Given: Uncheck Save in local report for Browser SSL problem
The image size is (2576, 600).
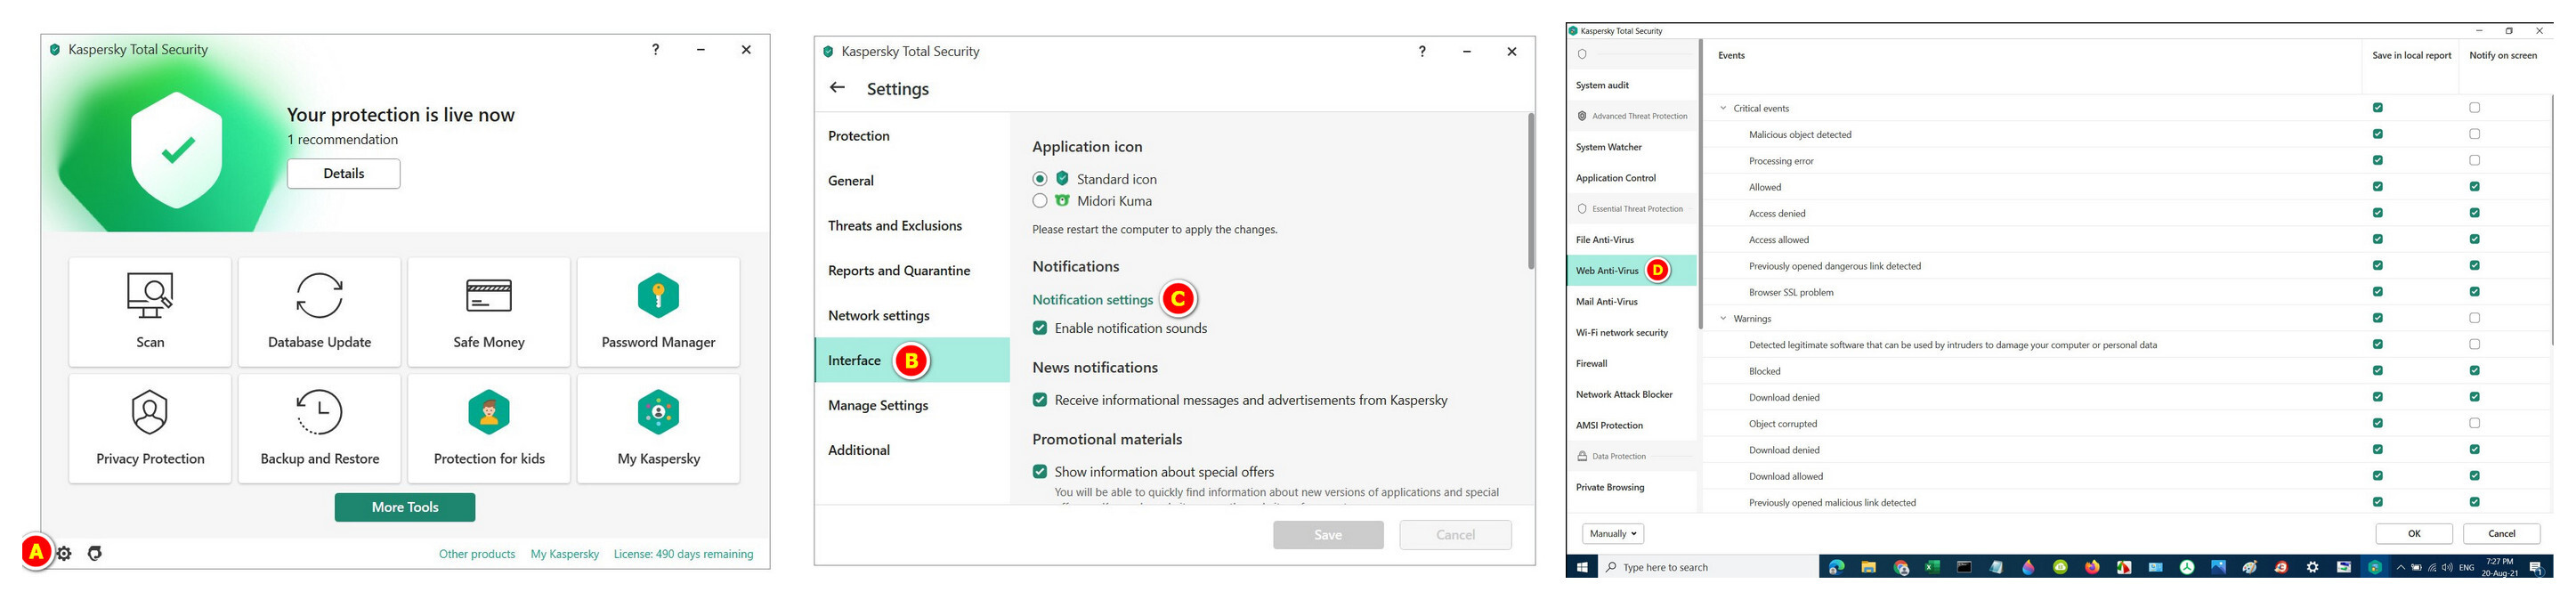Looking at the screenshot, I should pos(2377,292).
